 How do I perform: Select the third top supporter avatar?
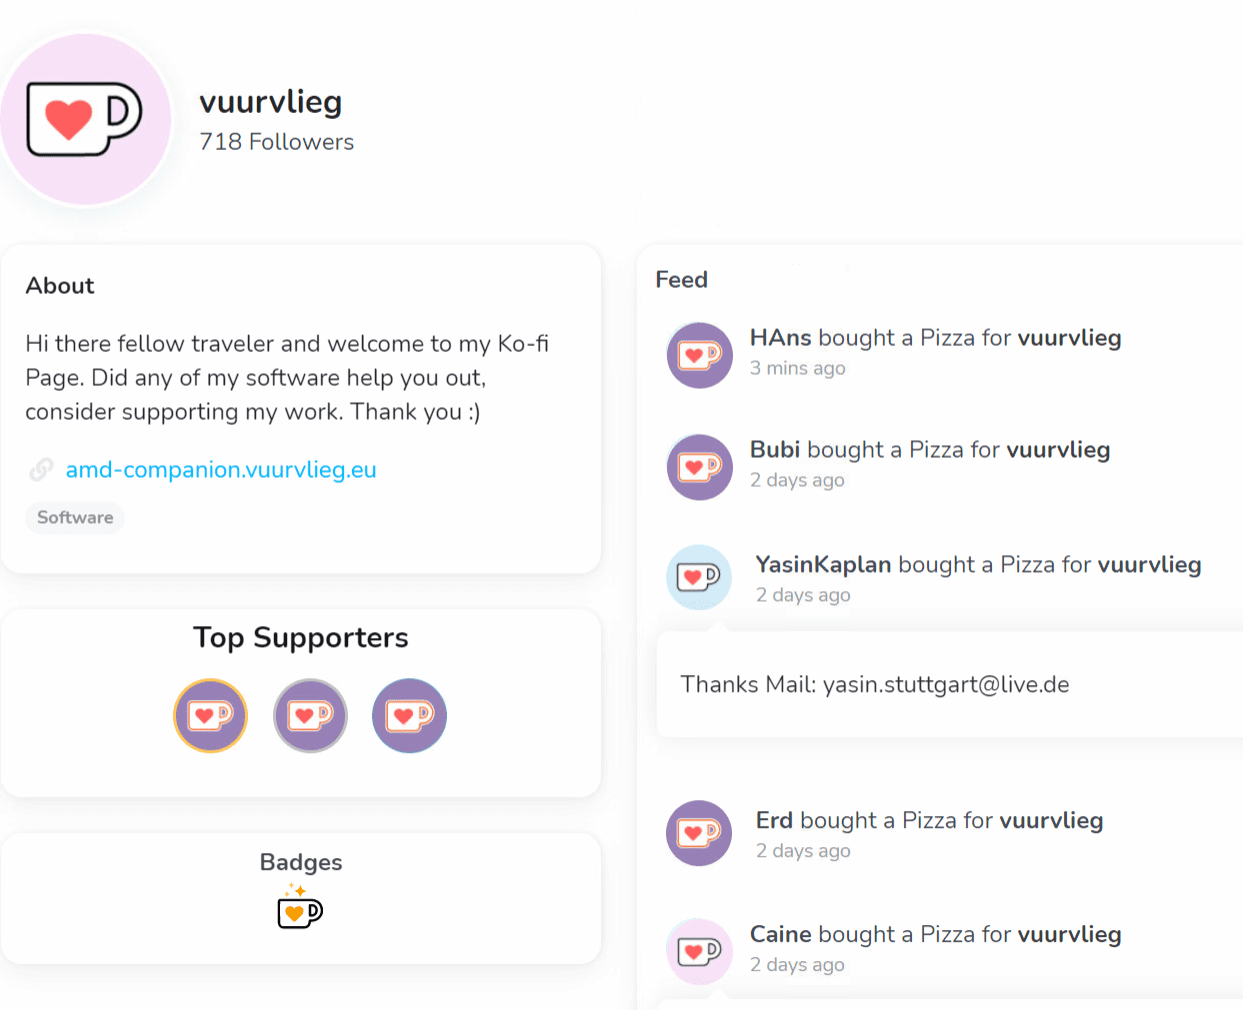point(409,716)
